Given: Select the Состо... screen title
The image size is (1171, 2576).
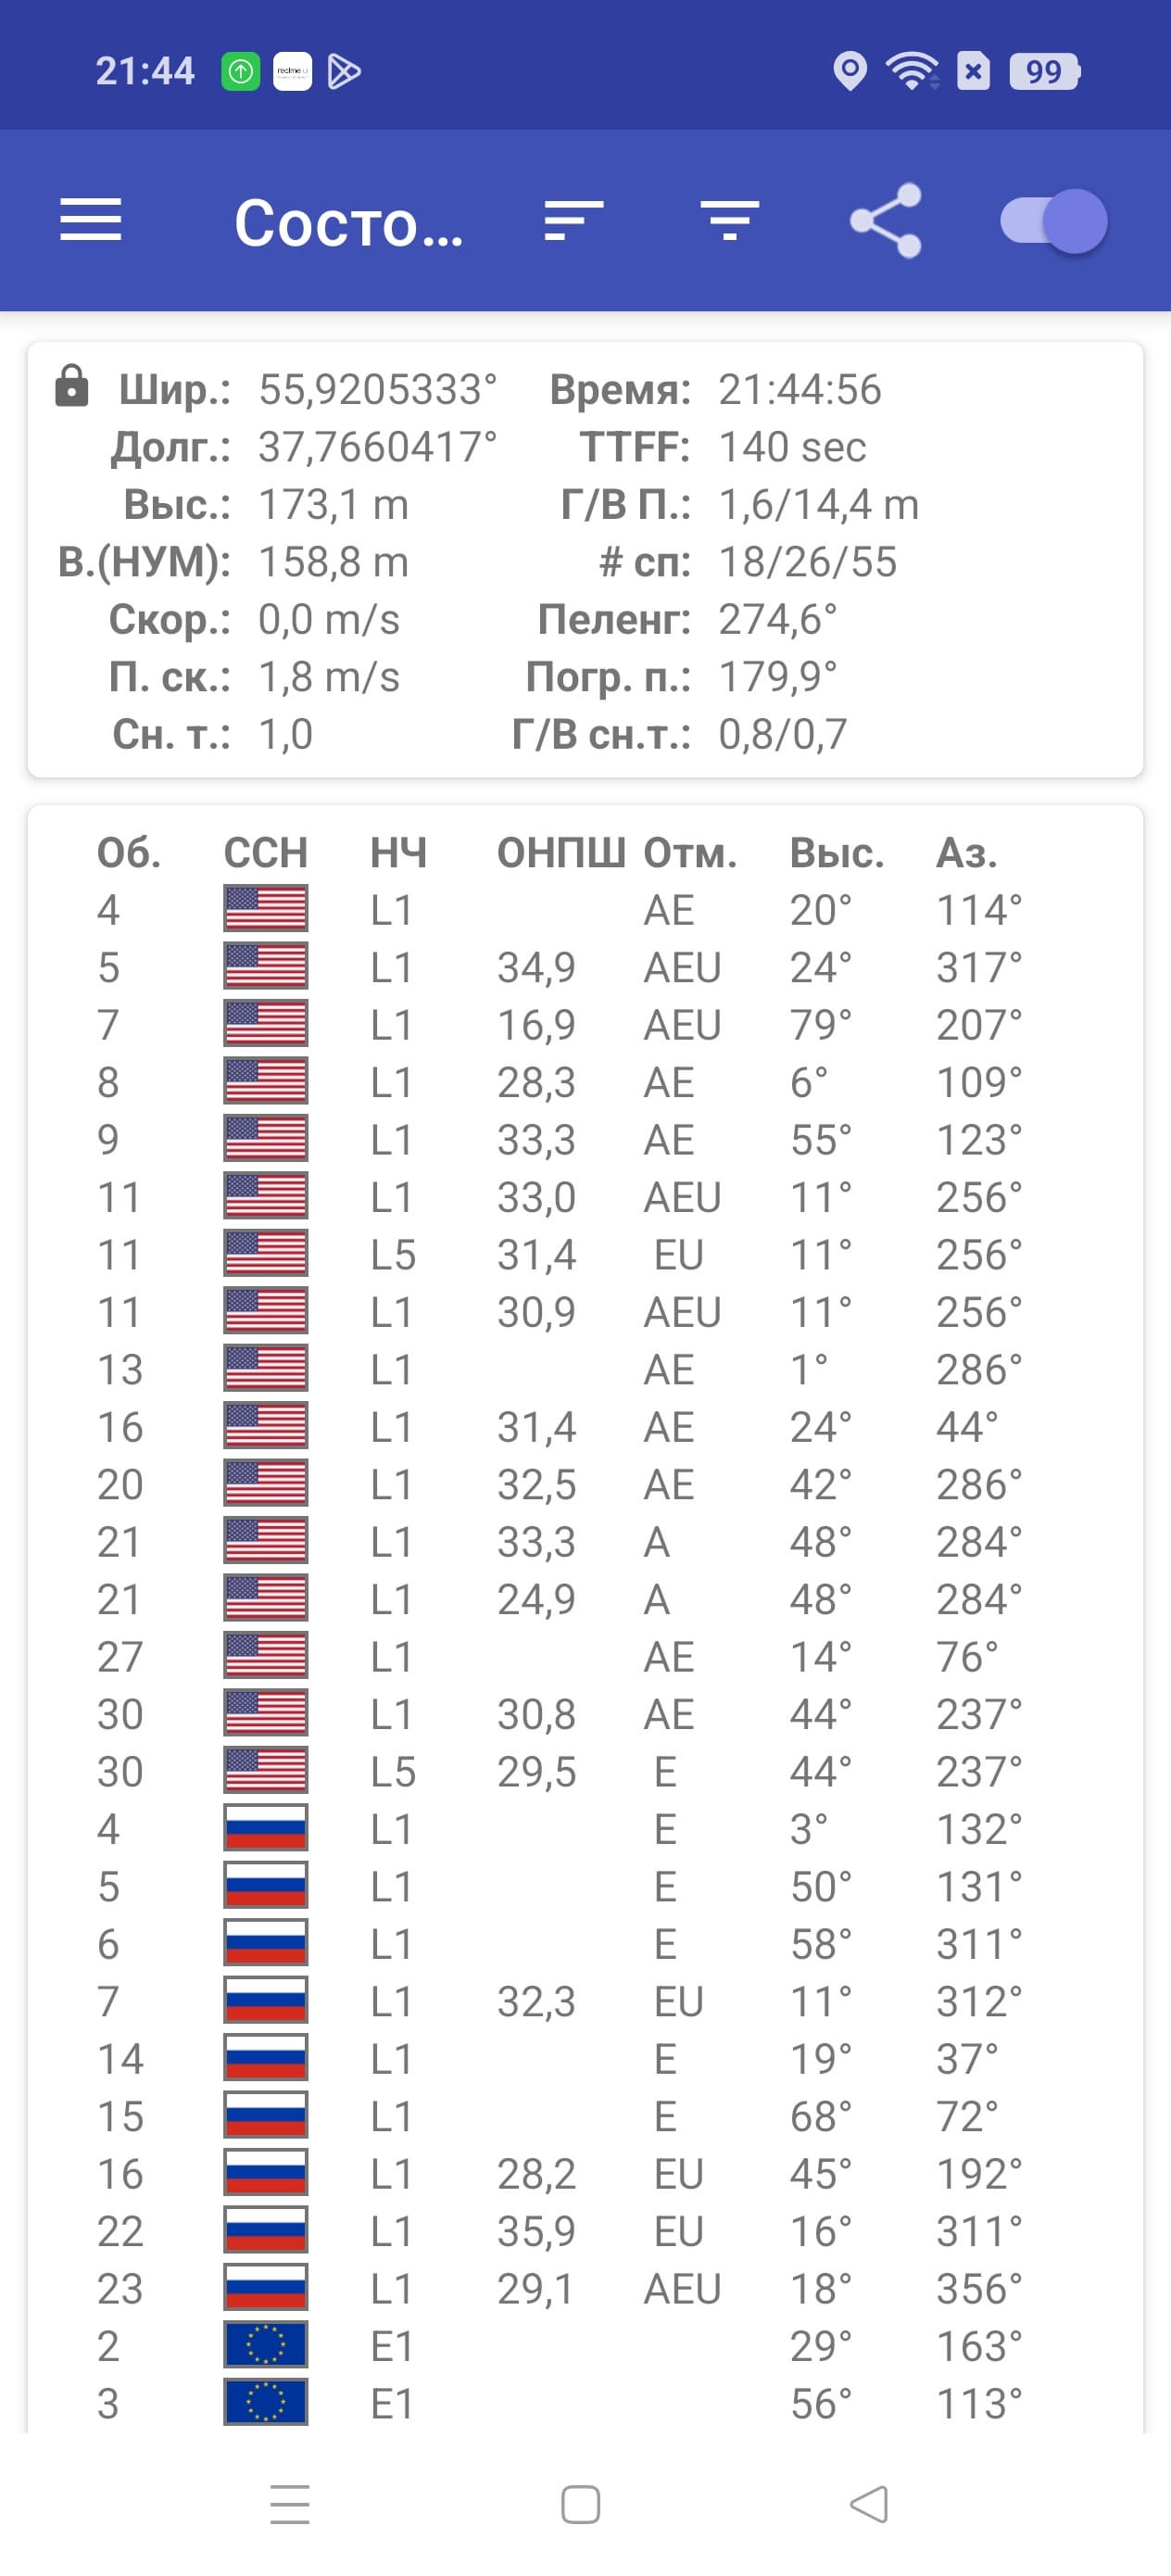Looking at the screenshot, I should click(x=348, y=222).
